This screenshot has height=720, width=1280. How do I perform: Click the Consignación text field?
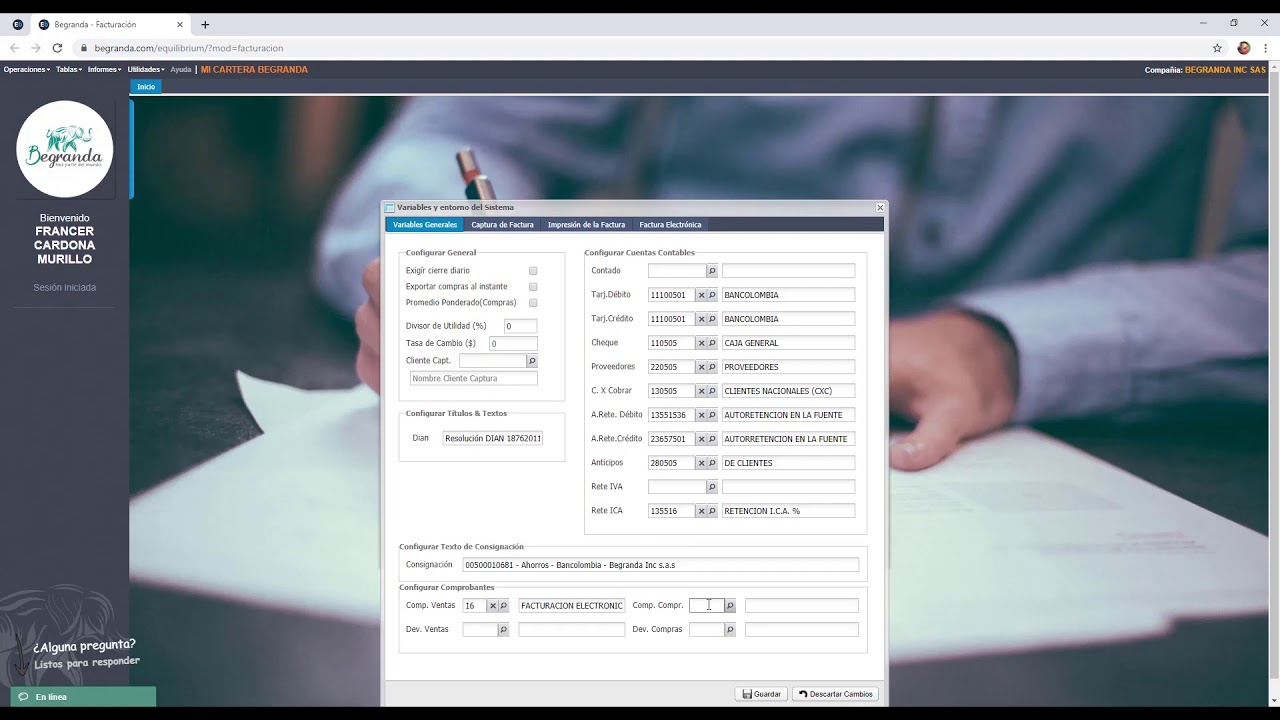pyautogui.click(x=661, y=565)
